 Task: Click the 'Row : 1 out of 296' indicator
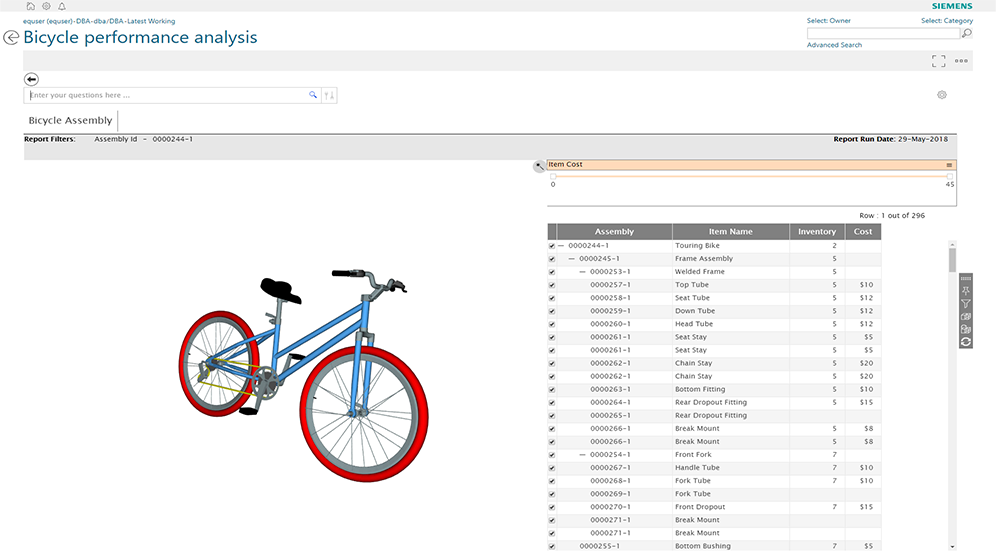pos(892,216)
